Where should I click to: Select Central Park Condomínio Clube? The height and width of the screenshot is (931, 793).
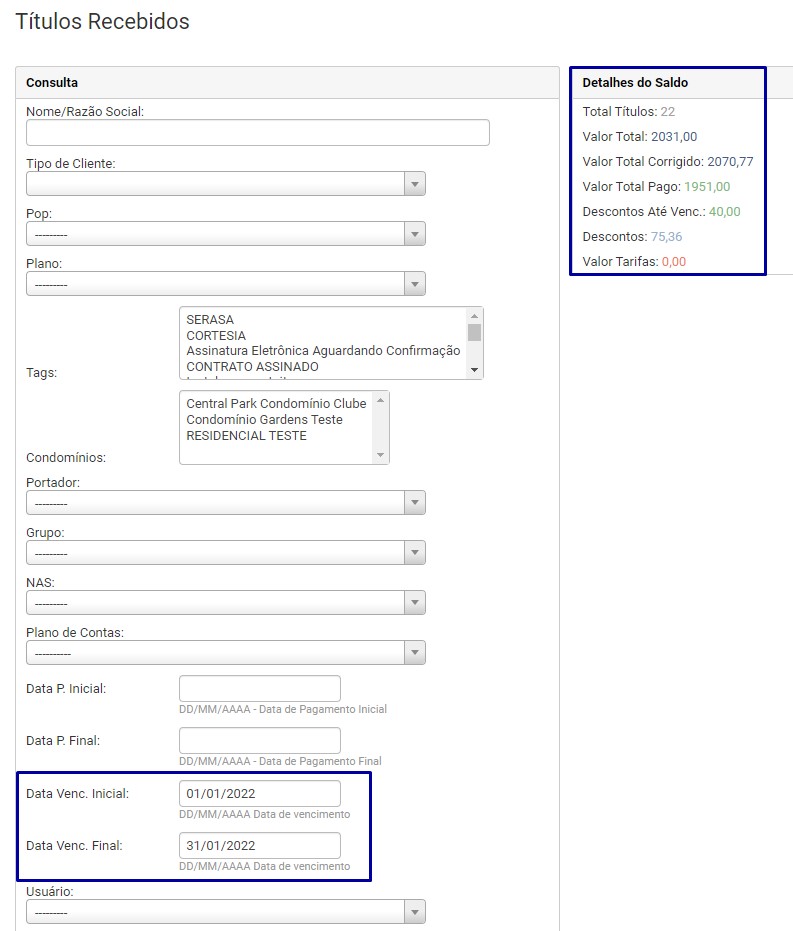click(276, 404)
